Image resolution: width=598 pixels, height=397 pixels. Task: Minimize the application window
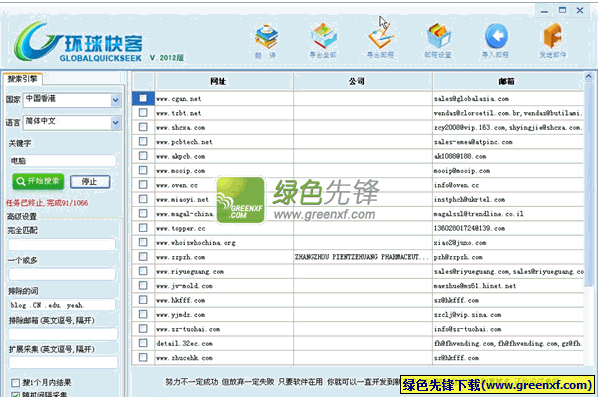coord(544,11)
